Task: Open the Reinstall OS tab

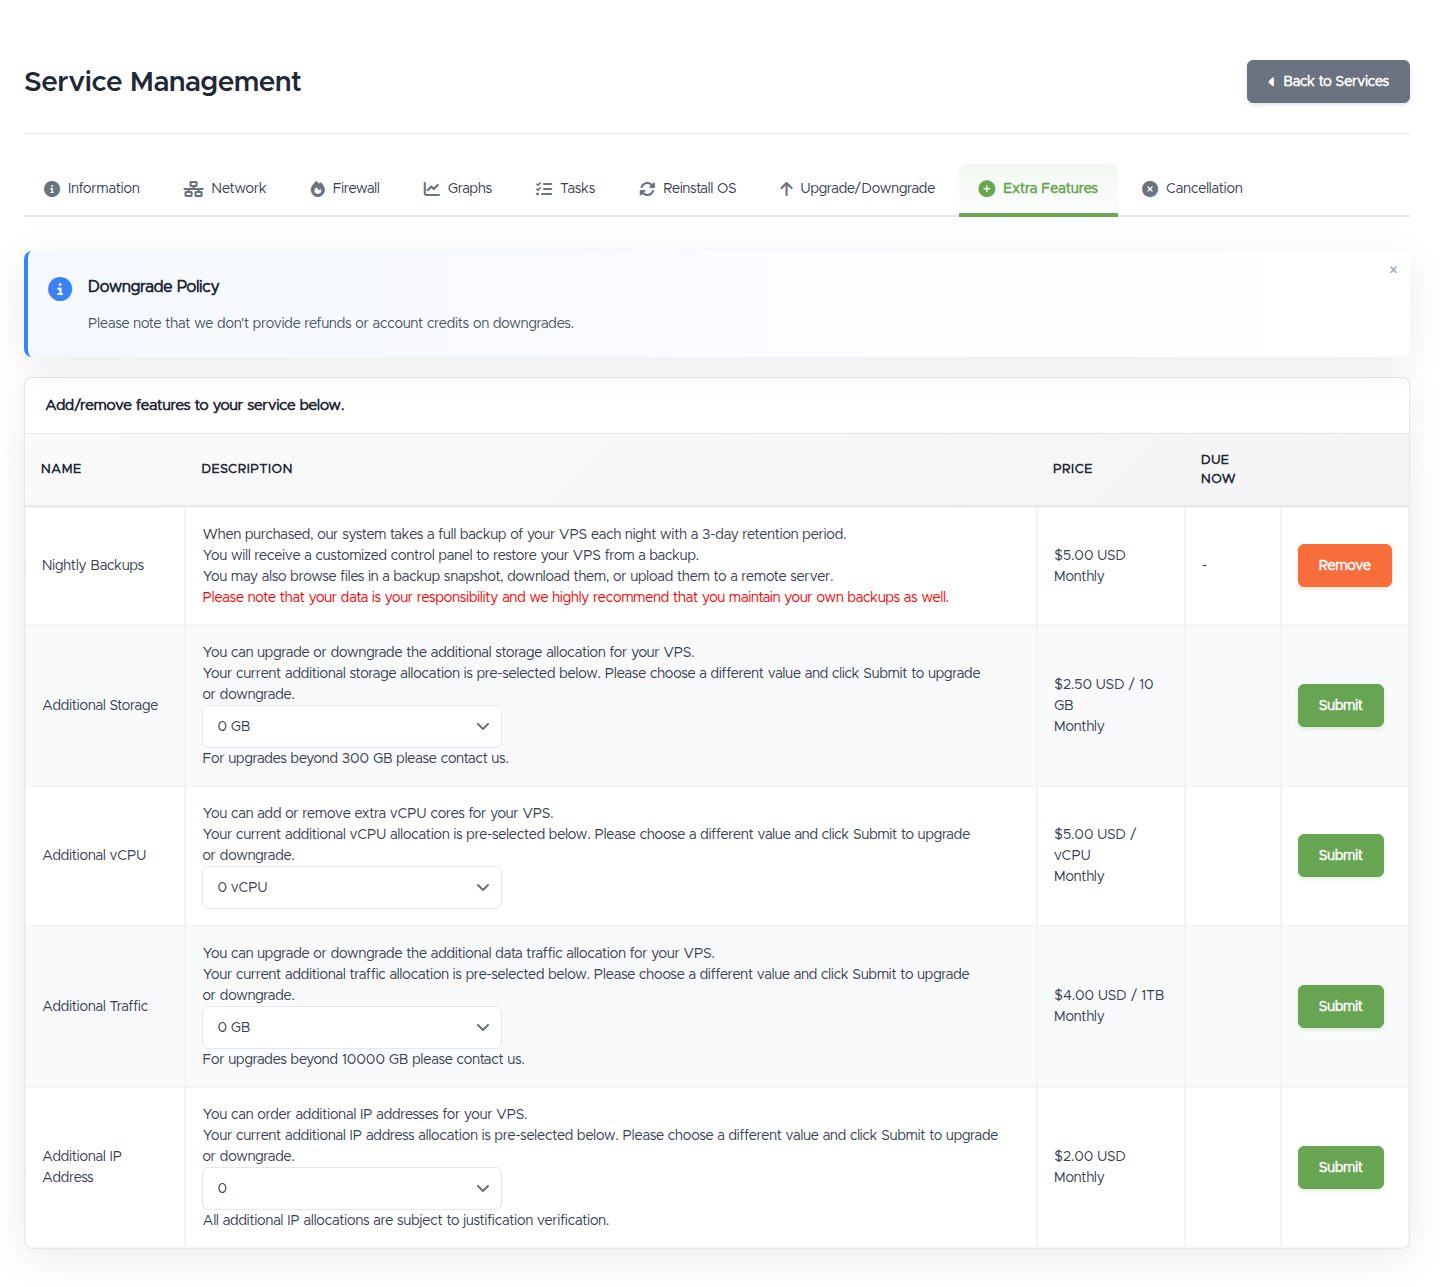Action: click(688, 189)
